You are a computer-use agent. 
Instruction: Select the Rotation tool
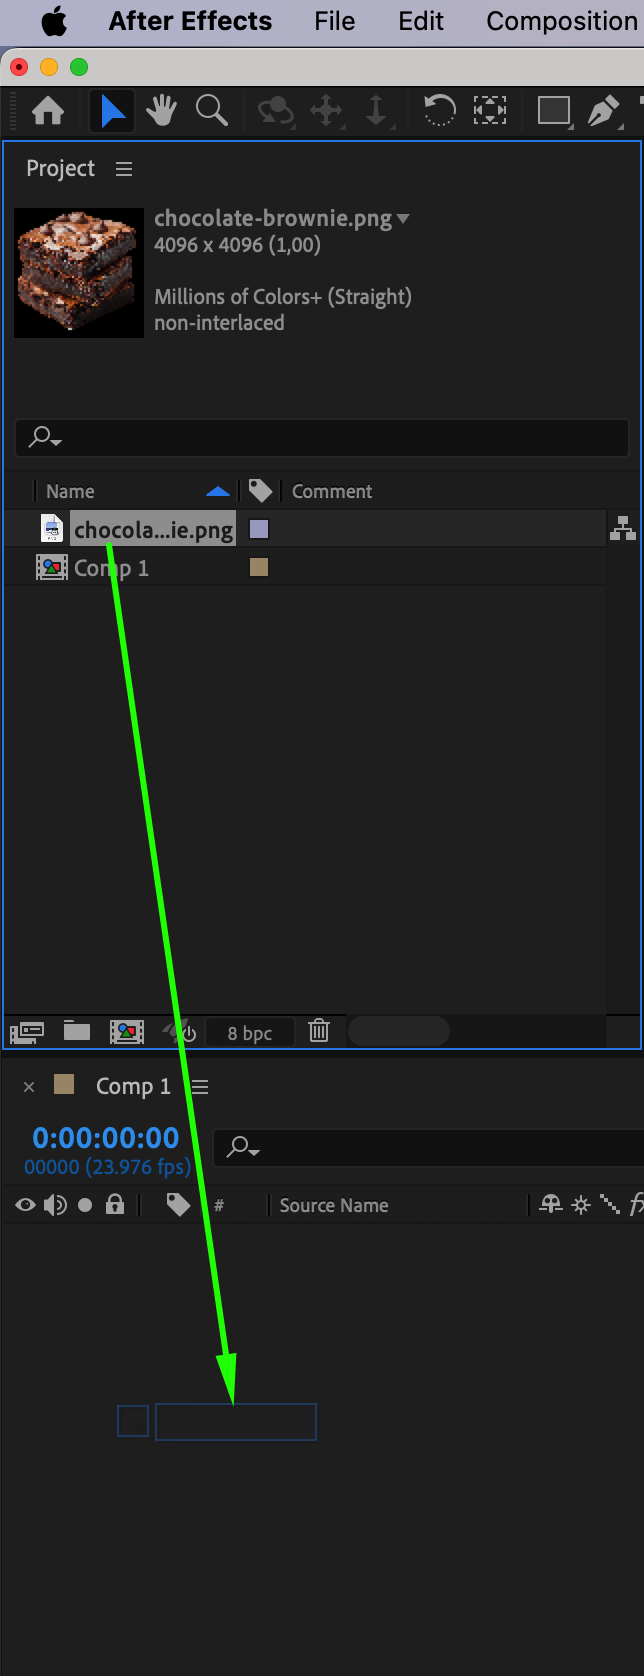(439, 110)
